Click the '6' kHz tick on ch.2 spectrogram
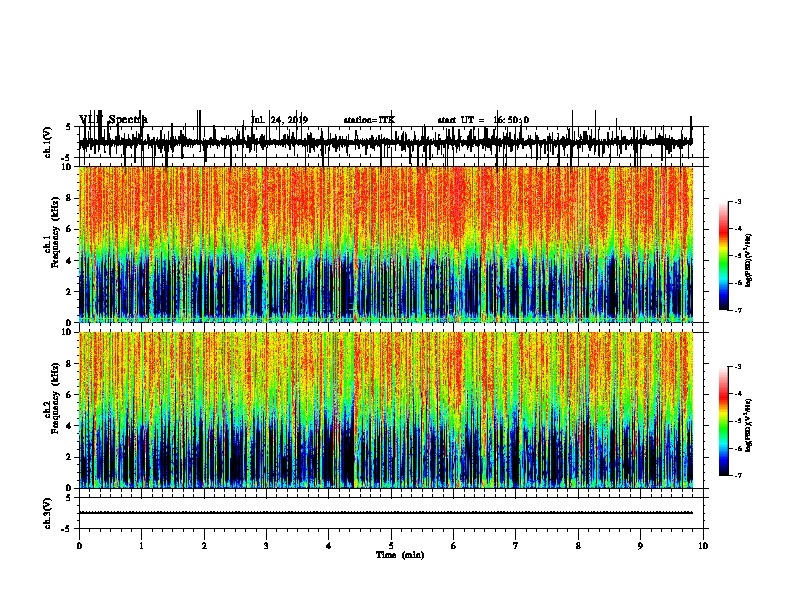The width and height of the screenshot is (792, 612). pyautogui.click(x=70, y=395)
